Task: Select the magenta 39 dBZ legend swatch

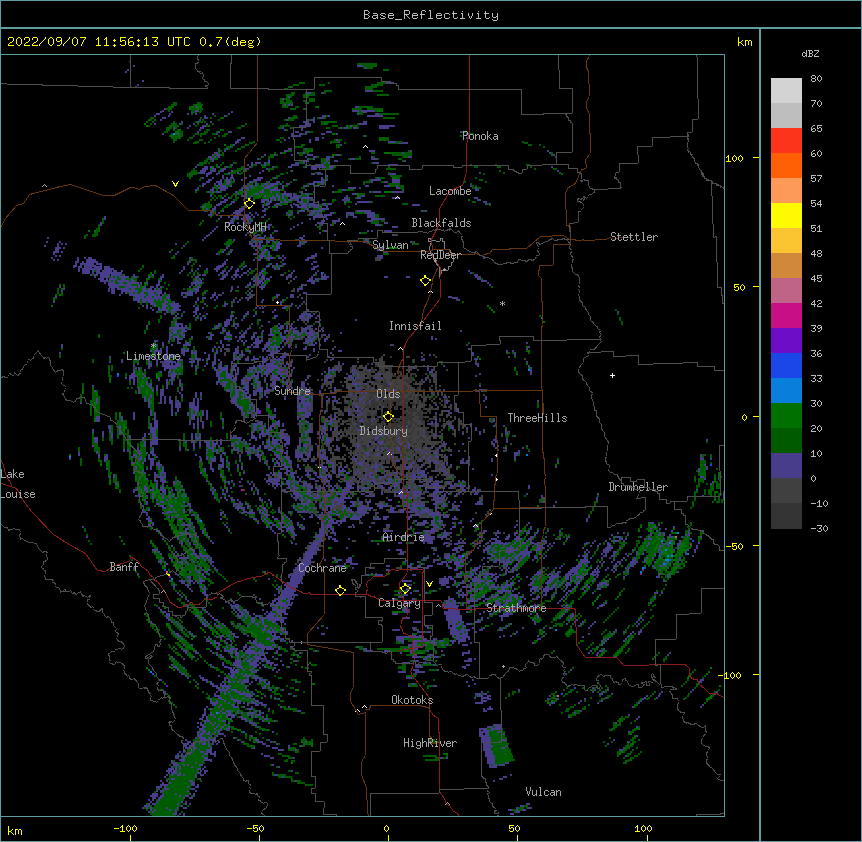Action: click(786, 315)
